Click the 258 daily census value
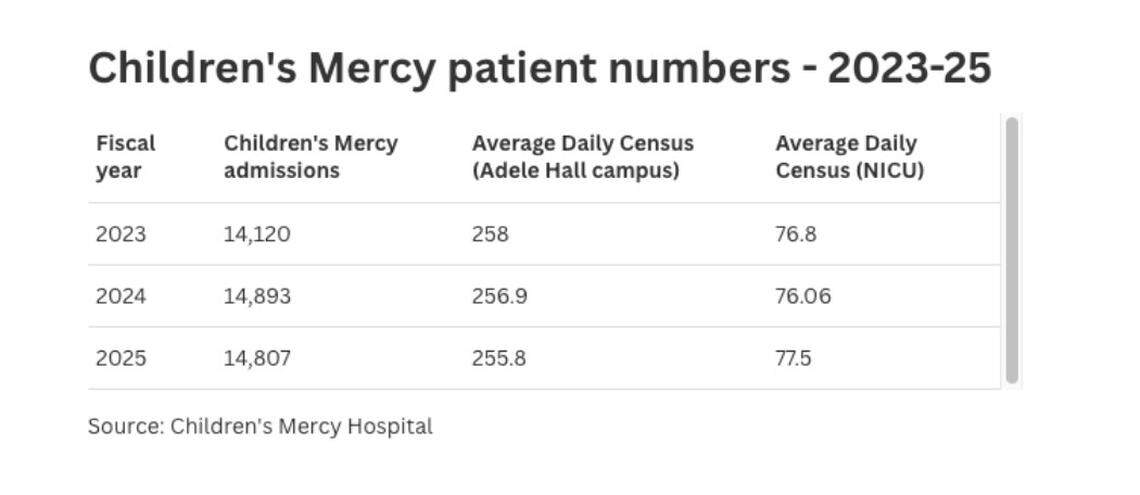 coord(490,234)
